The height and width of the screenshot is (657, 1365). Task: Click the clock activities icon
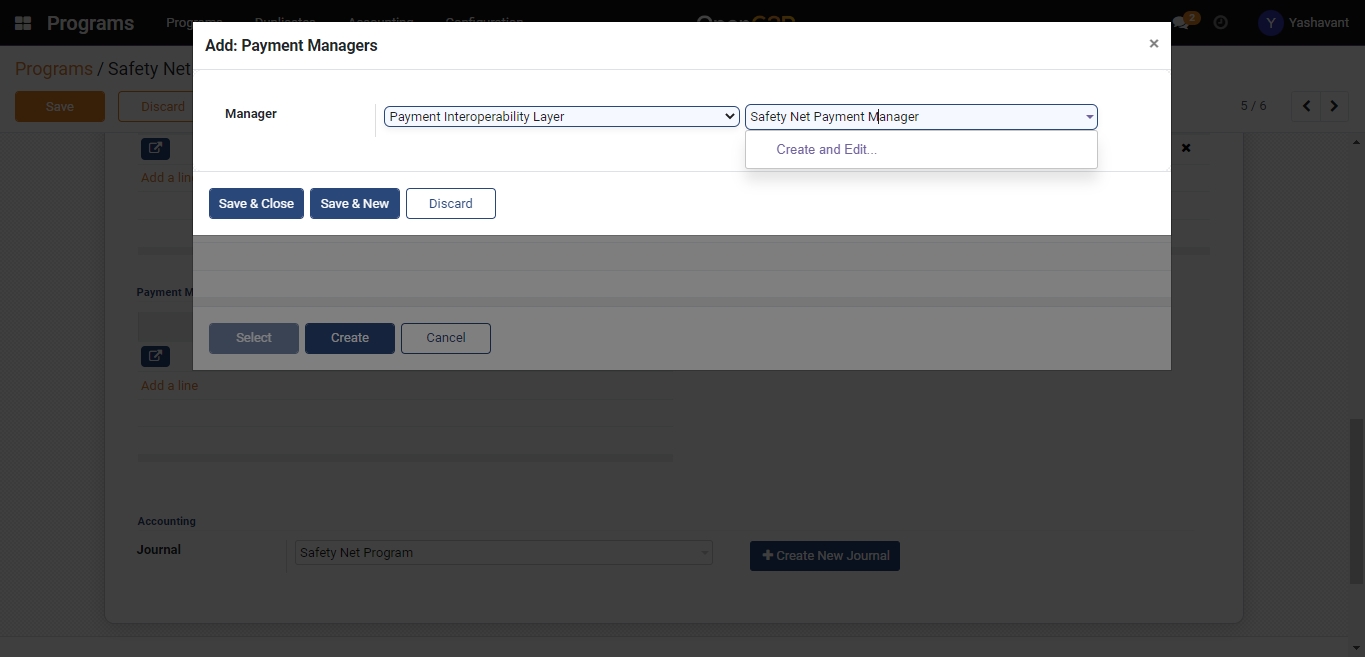click(x=1220, y=22)
